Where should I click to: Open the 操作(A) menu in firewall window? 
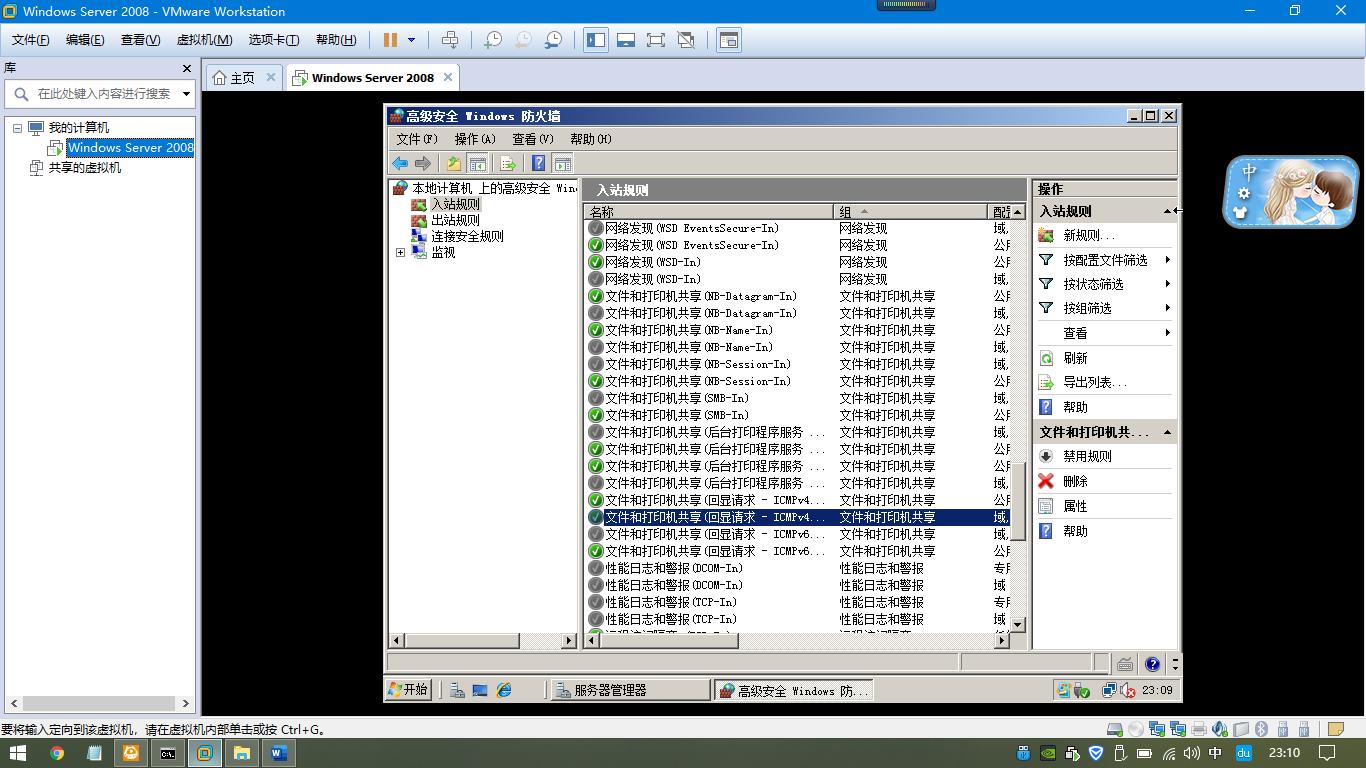[474, 139]
